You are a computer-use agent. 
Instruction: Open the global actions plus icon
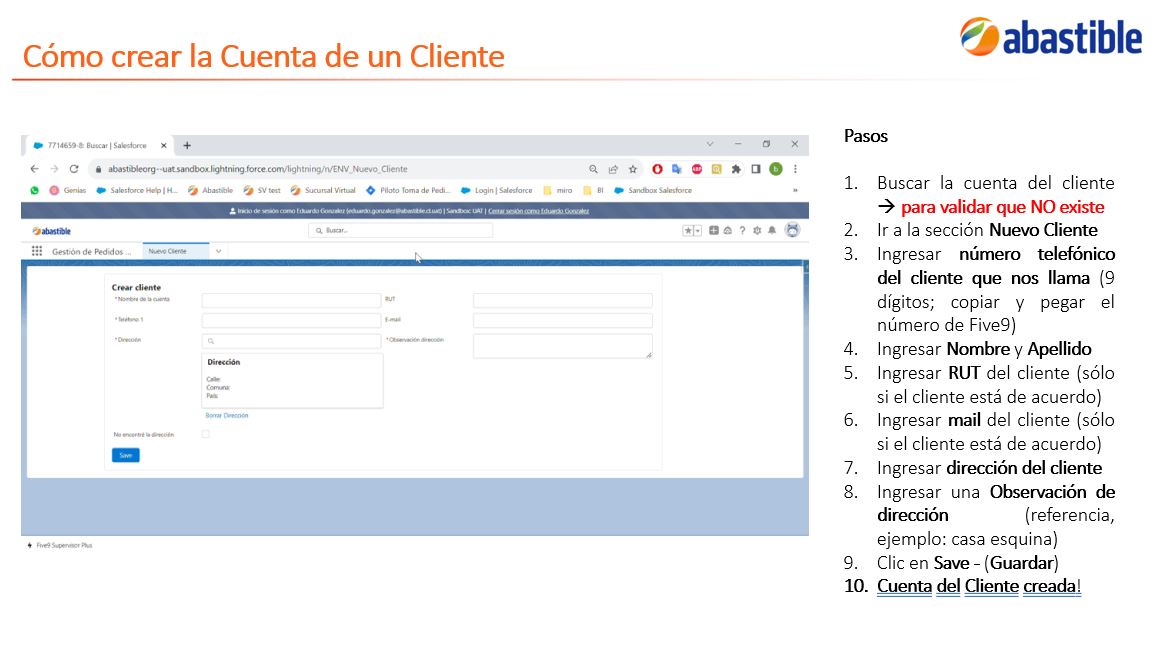[x=714, y=231]
